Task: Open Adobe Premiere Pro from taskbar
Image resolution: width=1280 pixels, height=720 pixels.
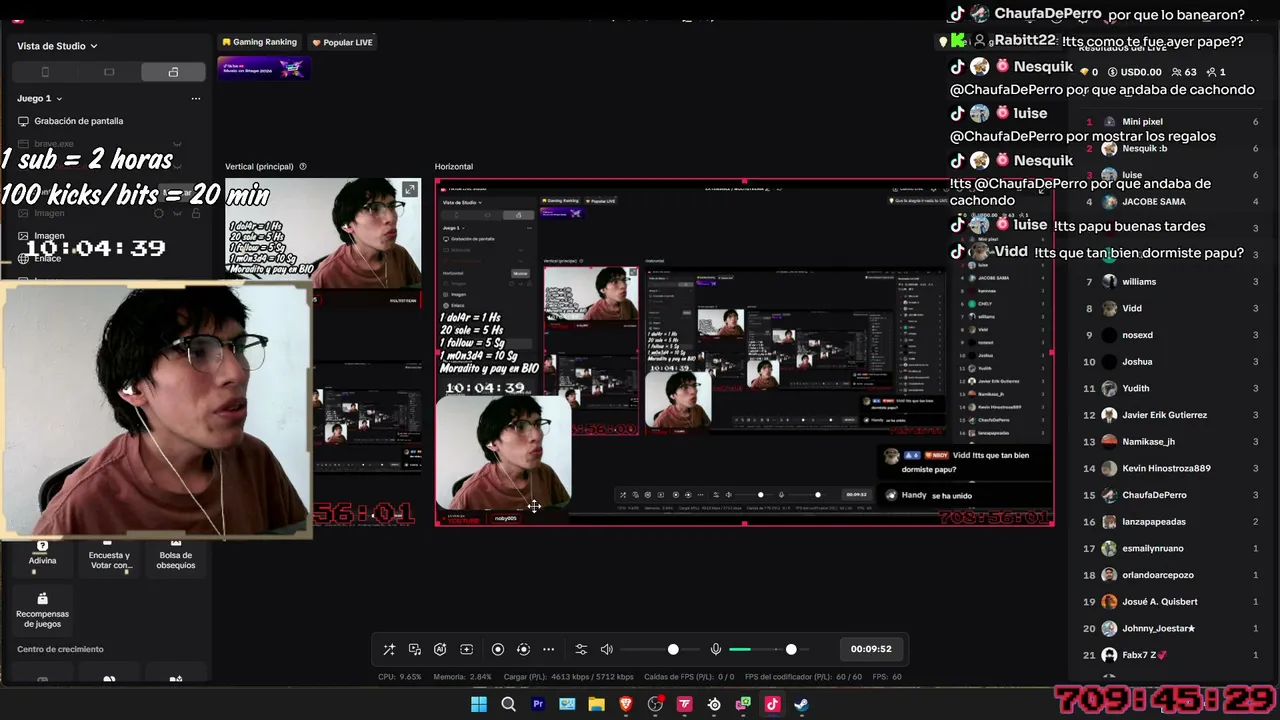Action: (x=538, y=704)
